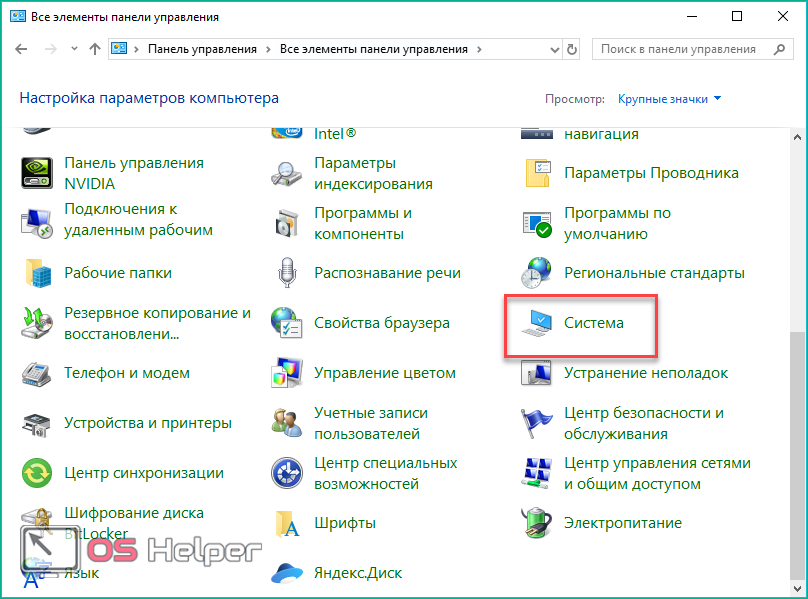This screenshot has width=808, height=599.
Task: Click the Default Programs checkmark icon
Action: tap(537, 223)
